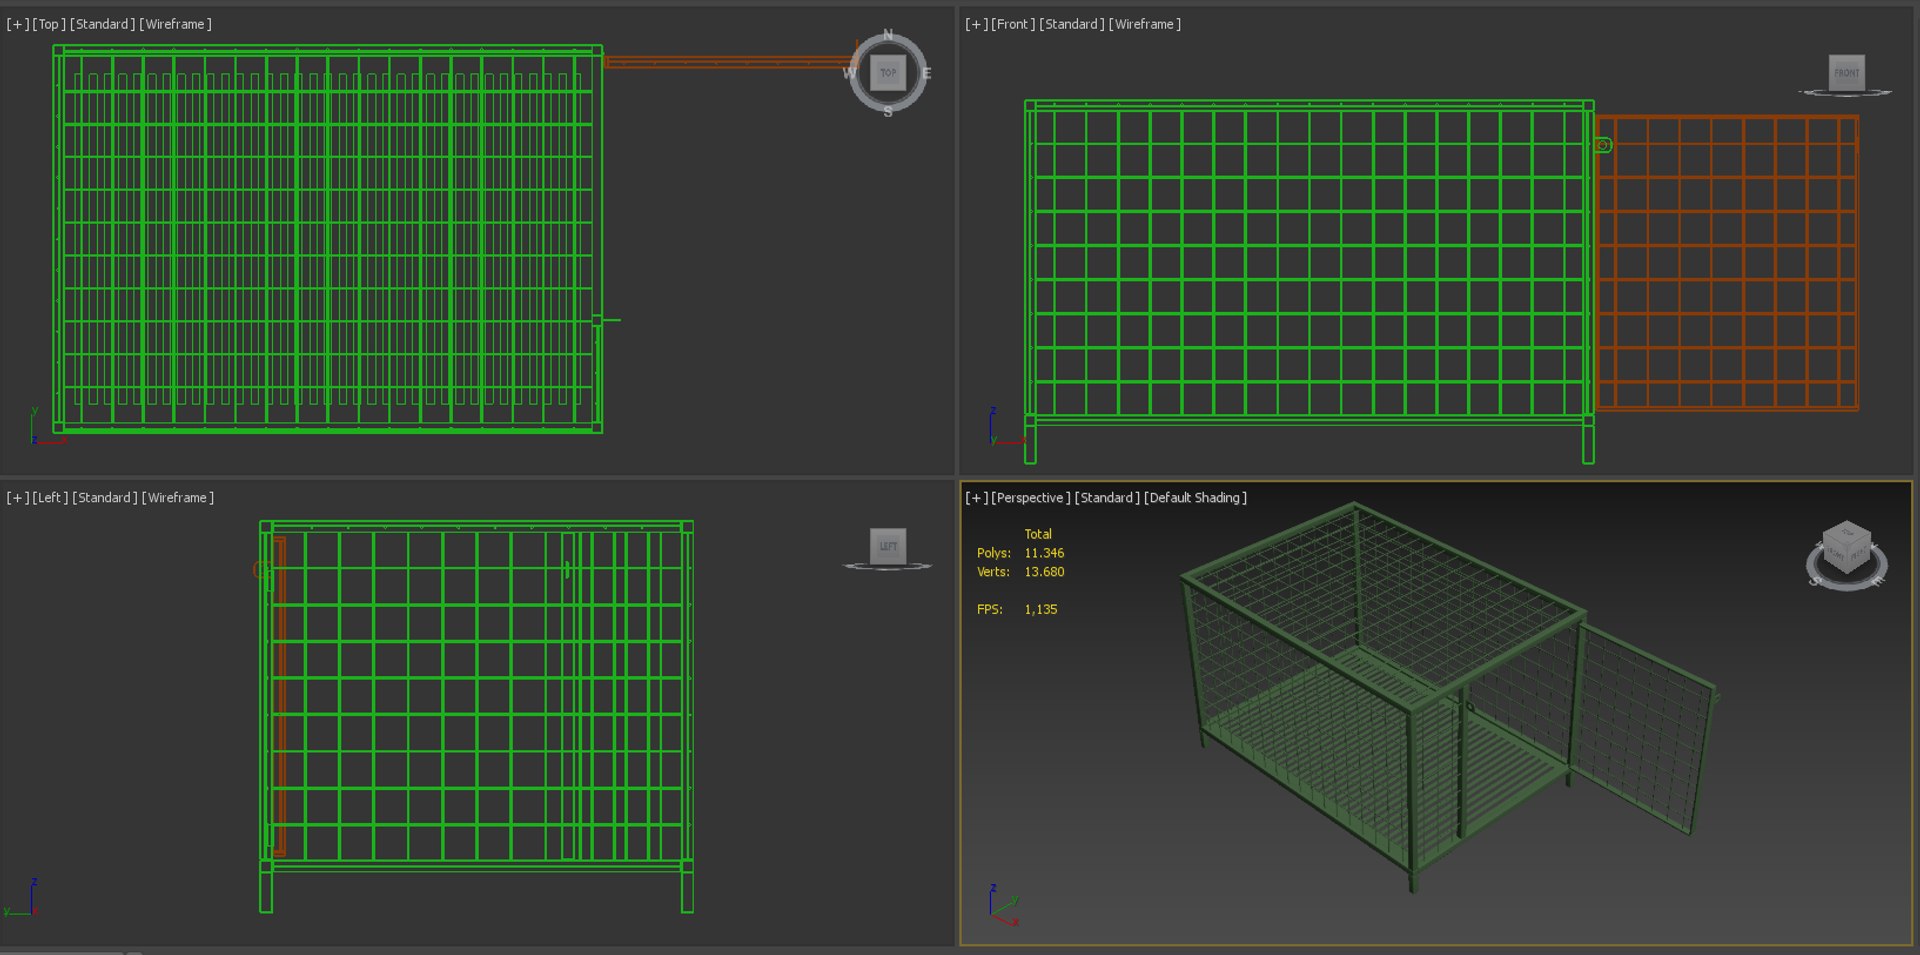
Task: Open the [+] menu in Front viewport
Action: [x=977, y=24]
